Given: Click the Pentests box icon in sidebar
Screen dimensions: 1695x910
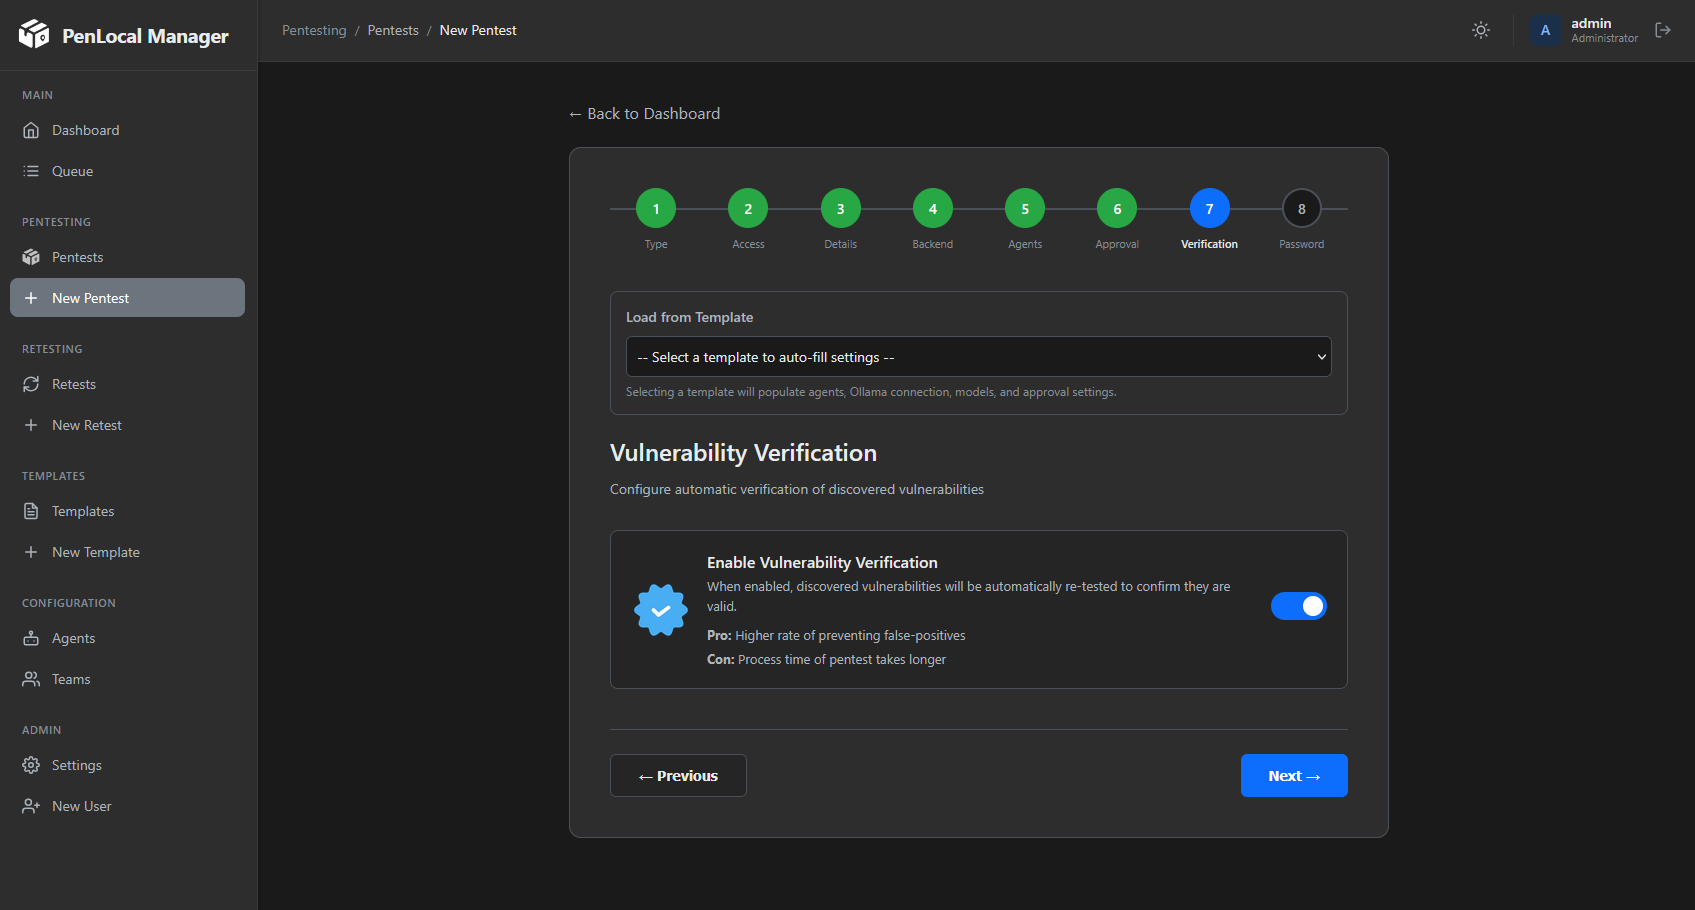Looking at the screenshot, I should tap(32, 257).
